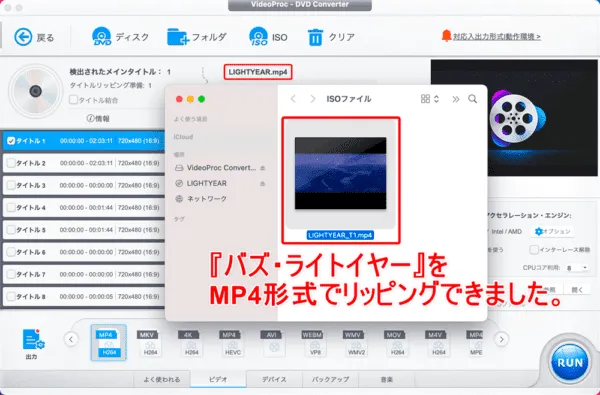
Task: Change Finder icon view mode
Action: (430, 99)
